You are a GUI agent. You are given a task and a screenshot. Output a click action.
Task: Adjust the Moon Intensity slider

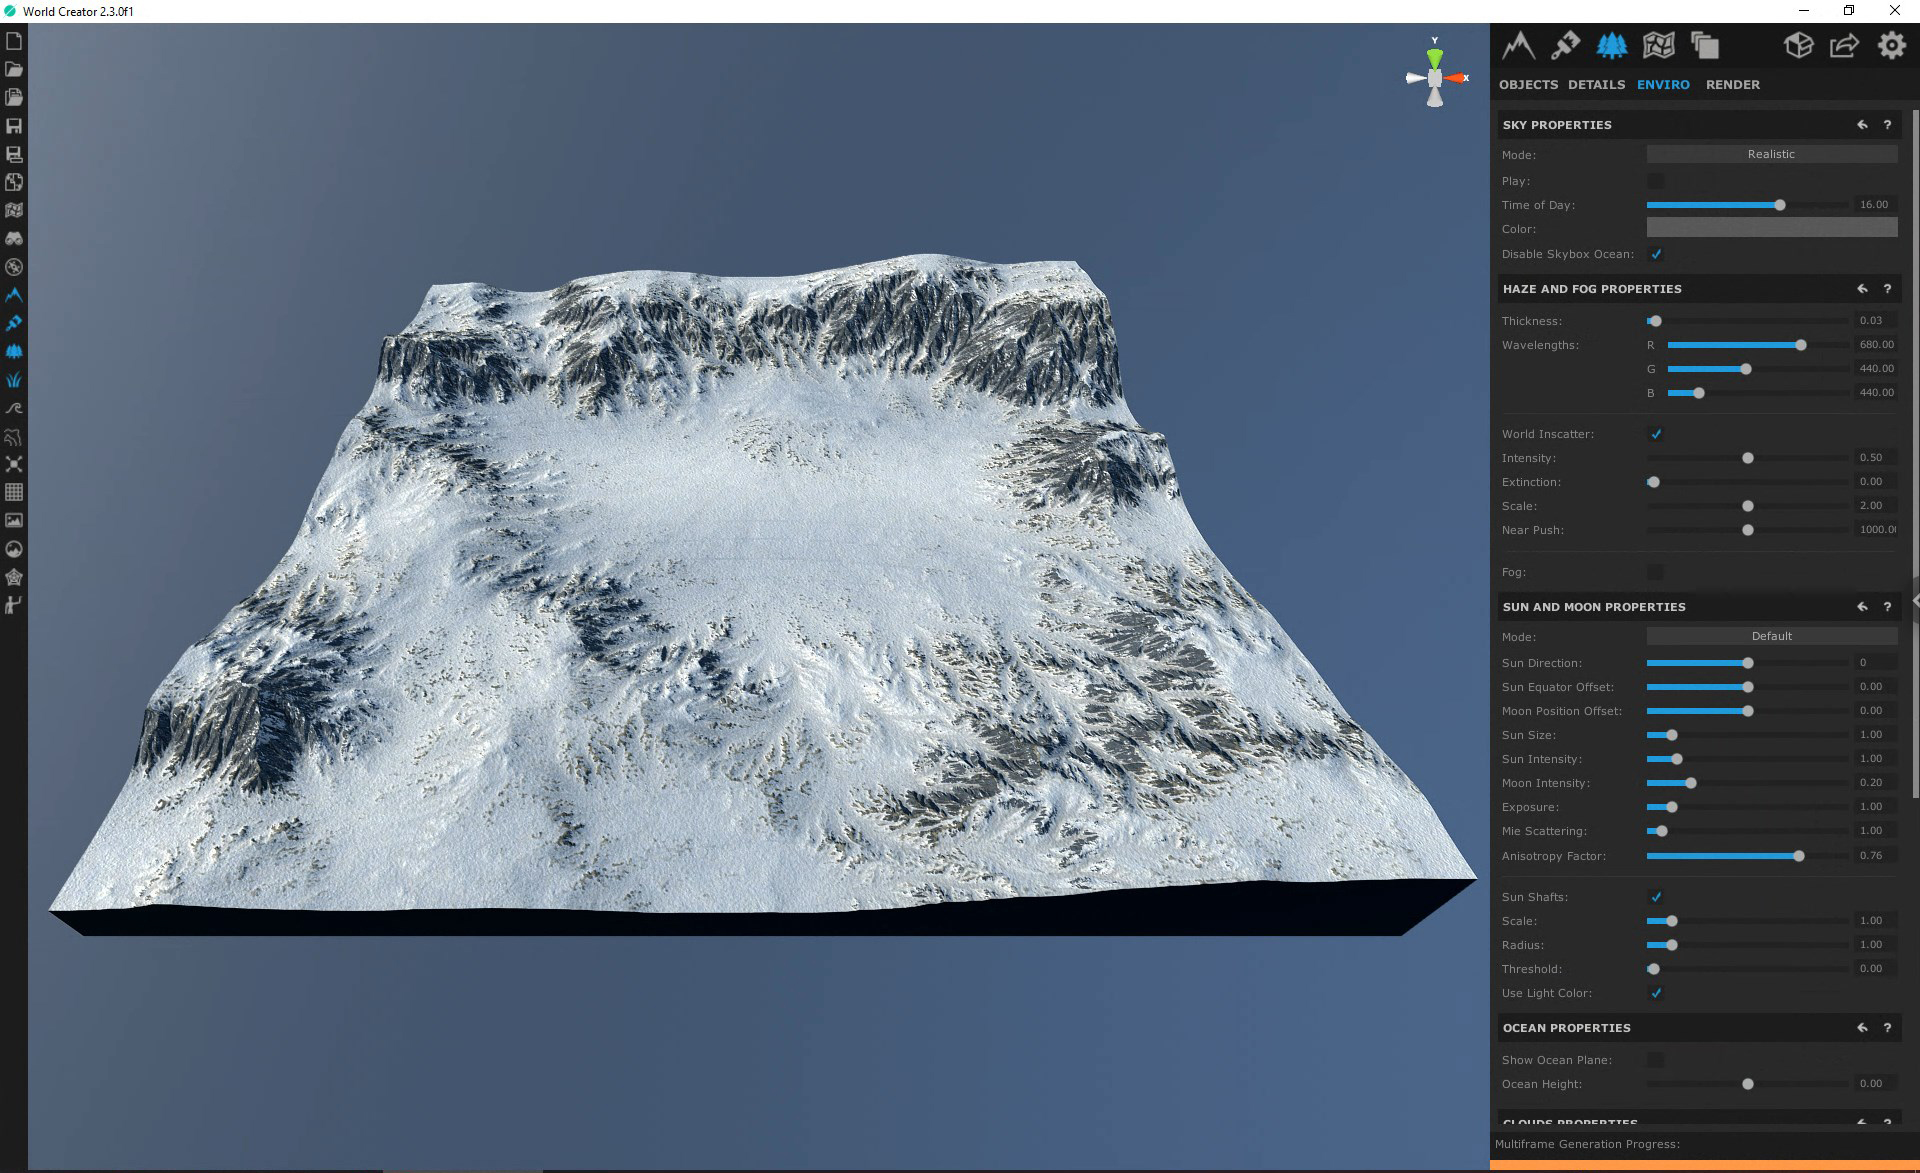(x=1747, y=783)
